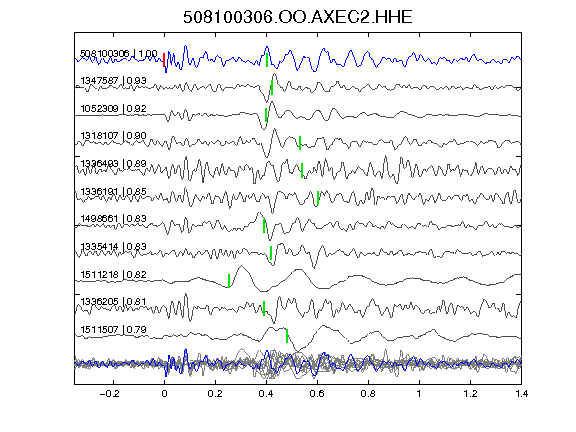The height and width of the screenshot is (432, 576).
Task: Click the green marker on trace 1347587
Action: tap(272, 88)
